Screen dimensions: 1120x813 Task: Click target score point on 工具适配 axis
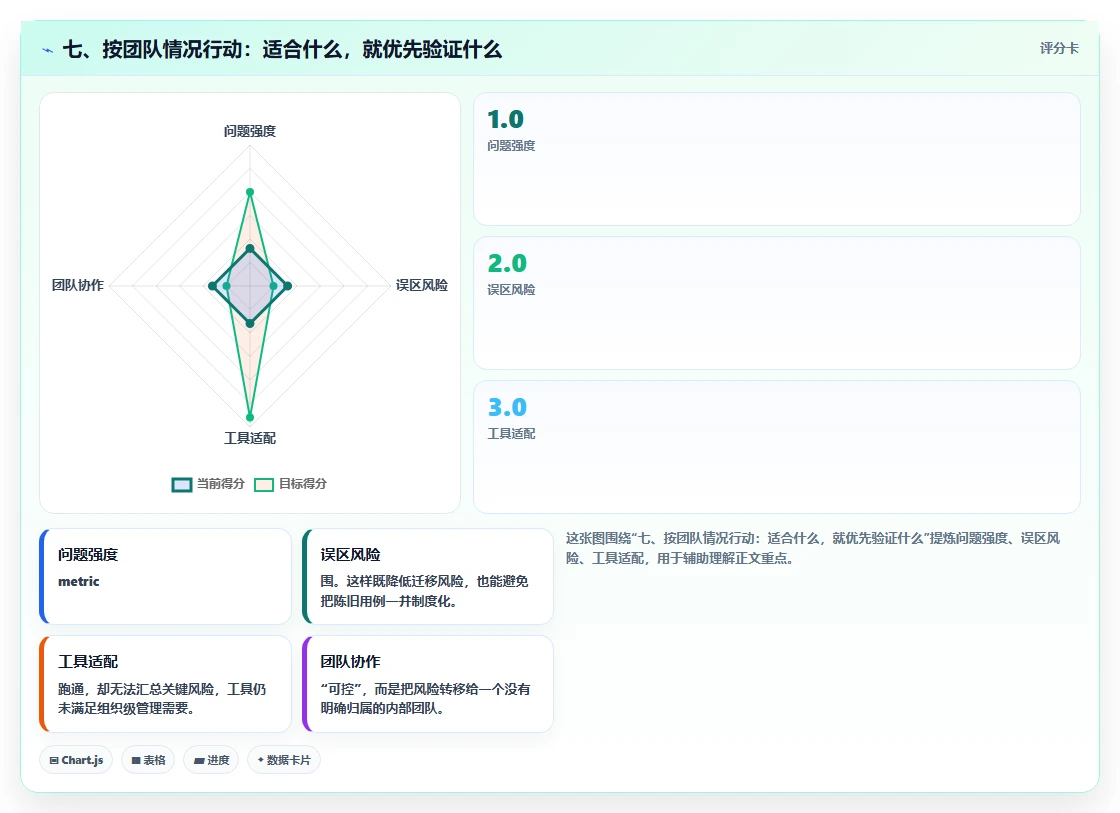point(249,417)
